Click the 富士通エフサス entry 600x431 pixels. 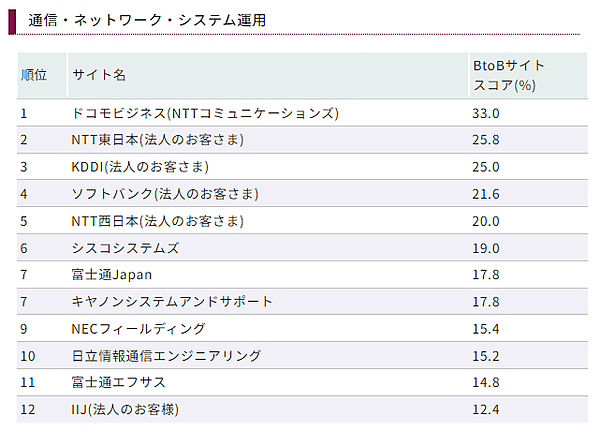tap(118, 382)
